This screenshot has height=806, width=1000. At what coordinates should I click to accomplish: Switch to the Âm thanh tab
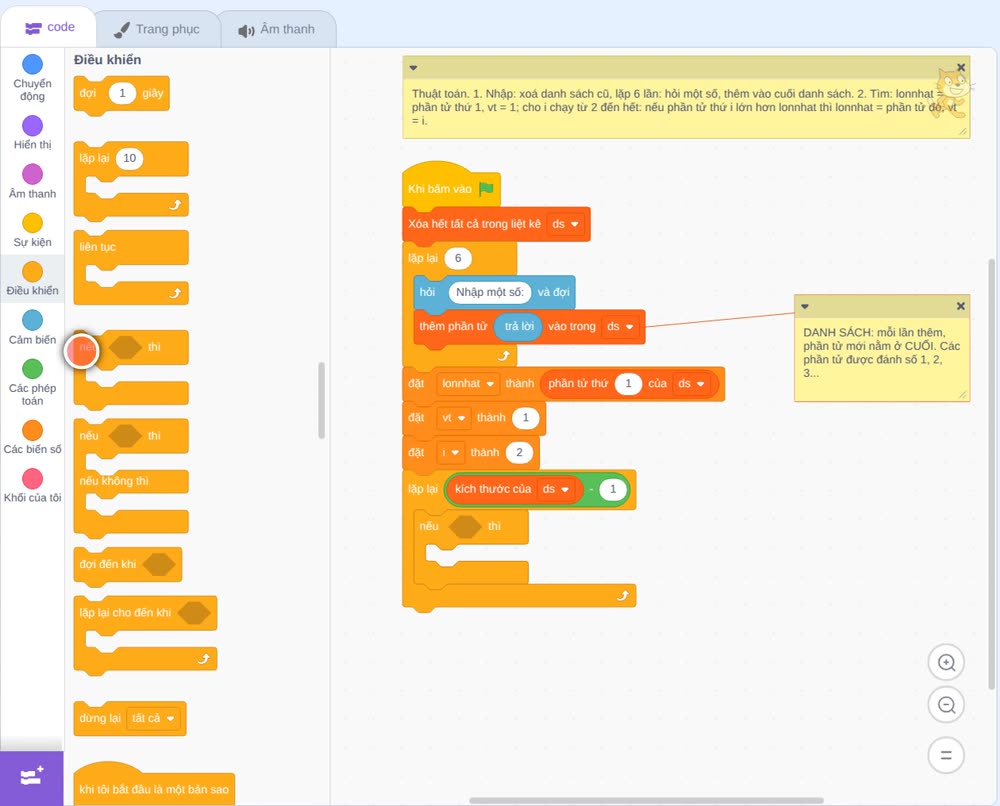[277, 29]
